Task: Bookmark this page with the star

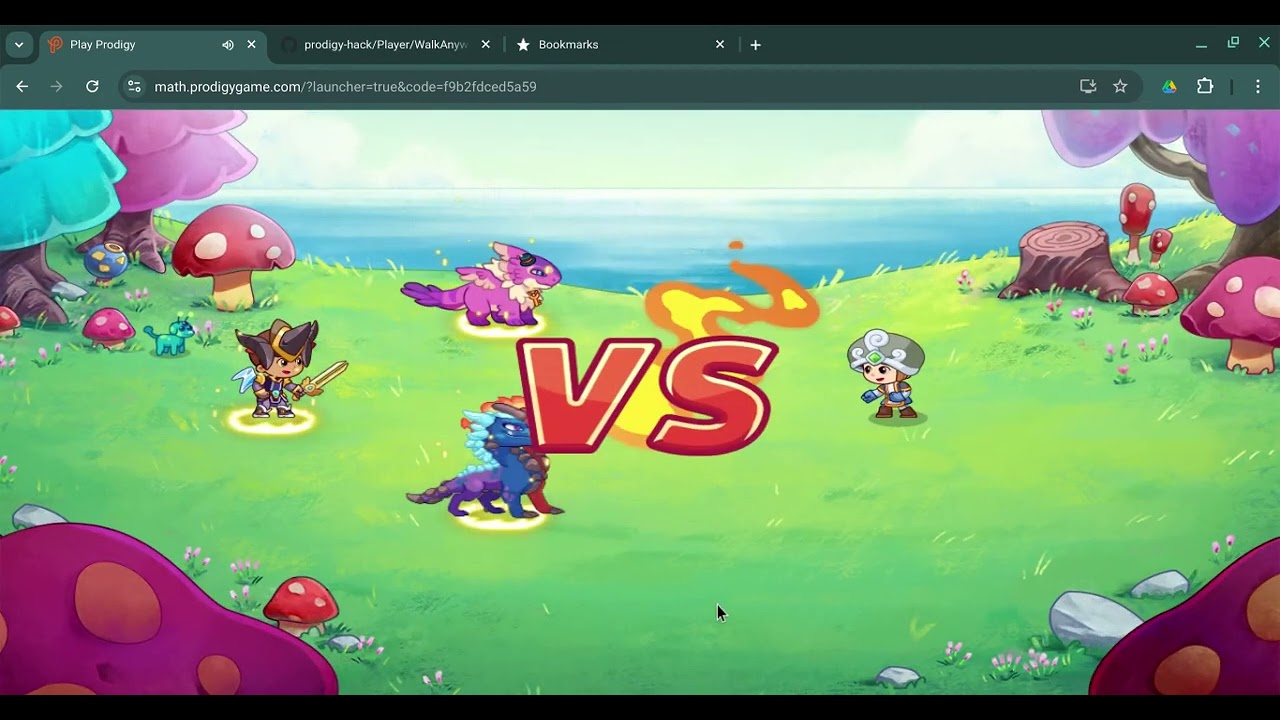Action: 1120,87
